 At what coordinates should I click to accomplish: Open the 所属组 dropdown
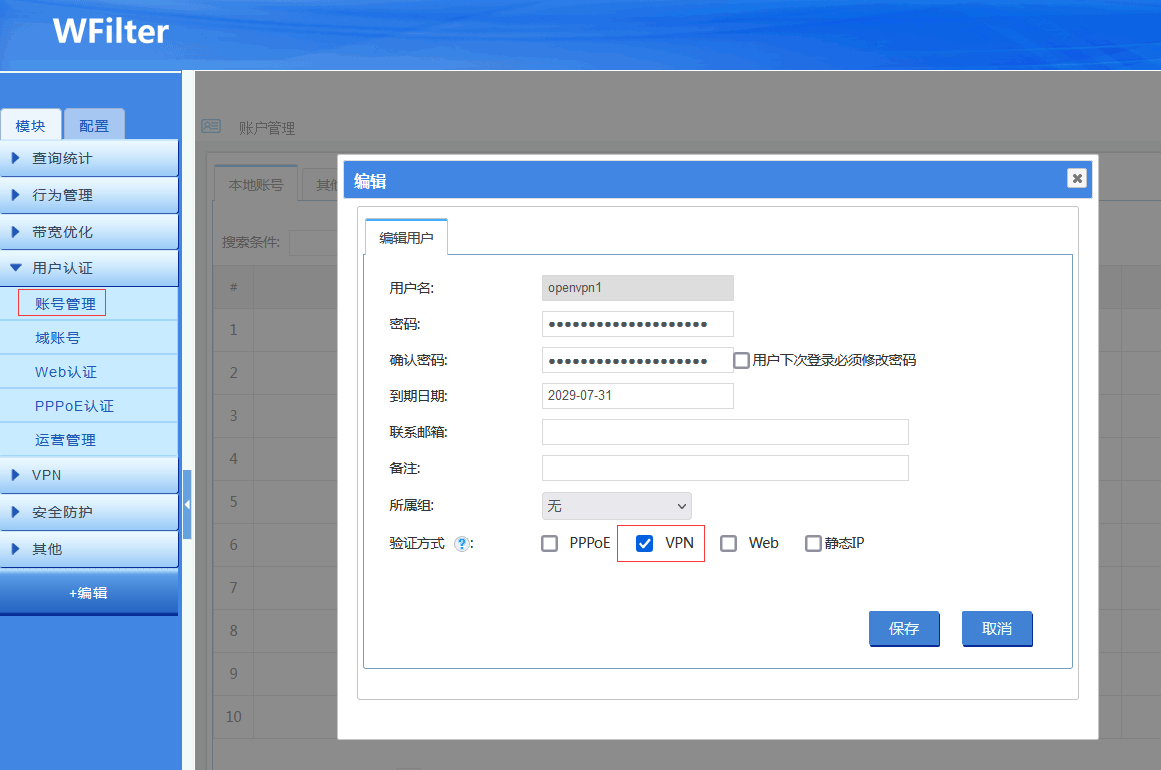(x=616, y=506)
